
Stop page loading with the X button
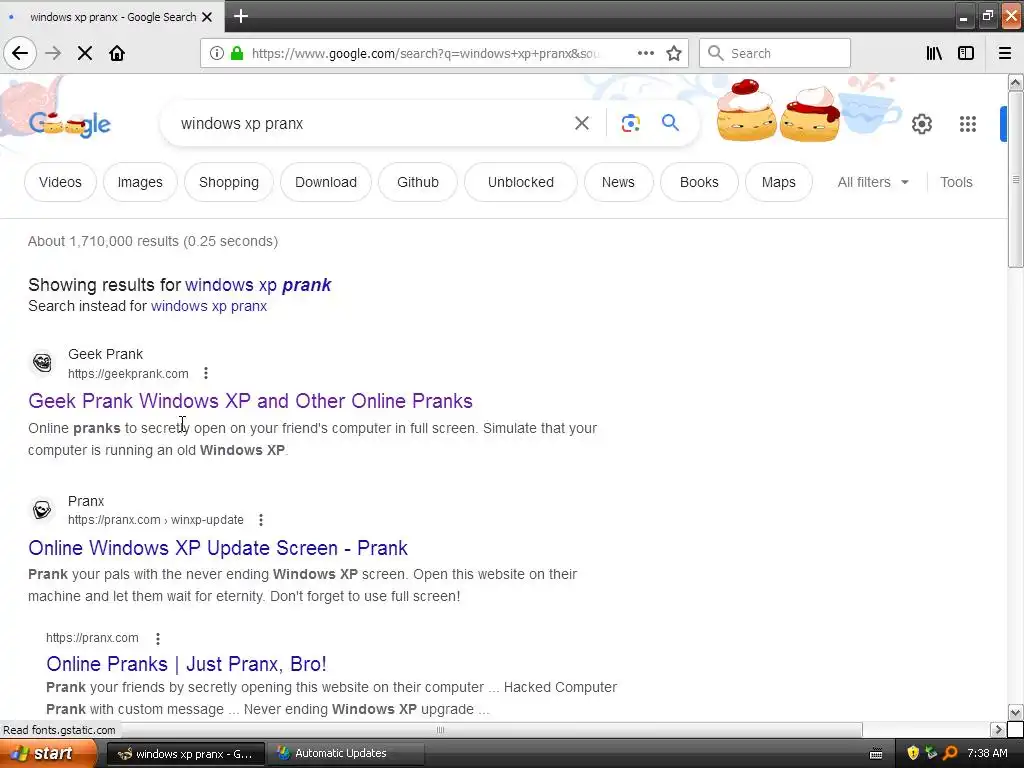click(85, 53)
